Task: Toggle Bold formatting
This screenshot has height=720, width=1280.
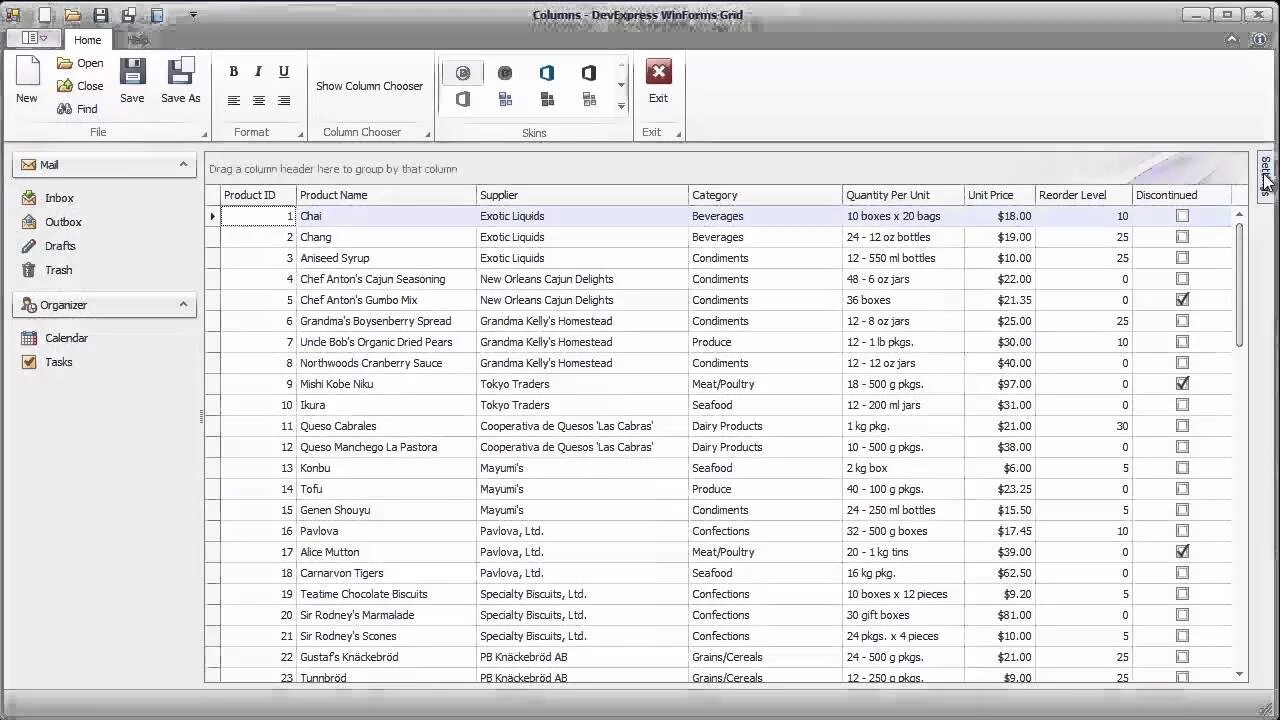Action: point(233,72)
